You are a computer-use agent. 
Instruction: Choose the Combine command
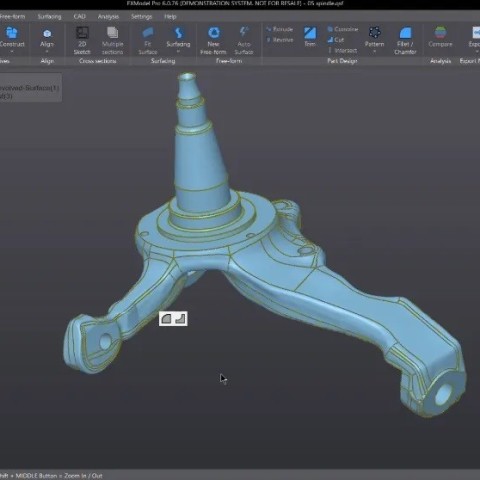343,29
